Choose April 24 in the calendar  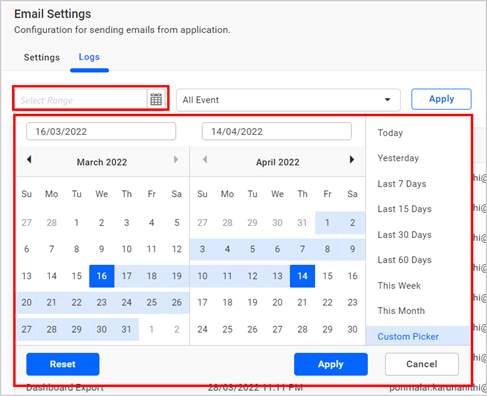(x=202, y=329)
